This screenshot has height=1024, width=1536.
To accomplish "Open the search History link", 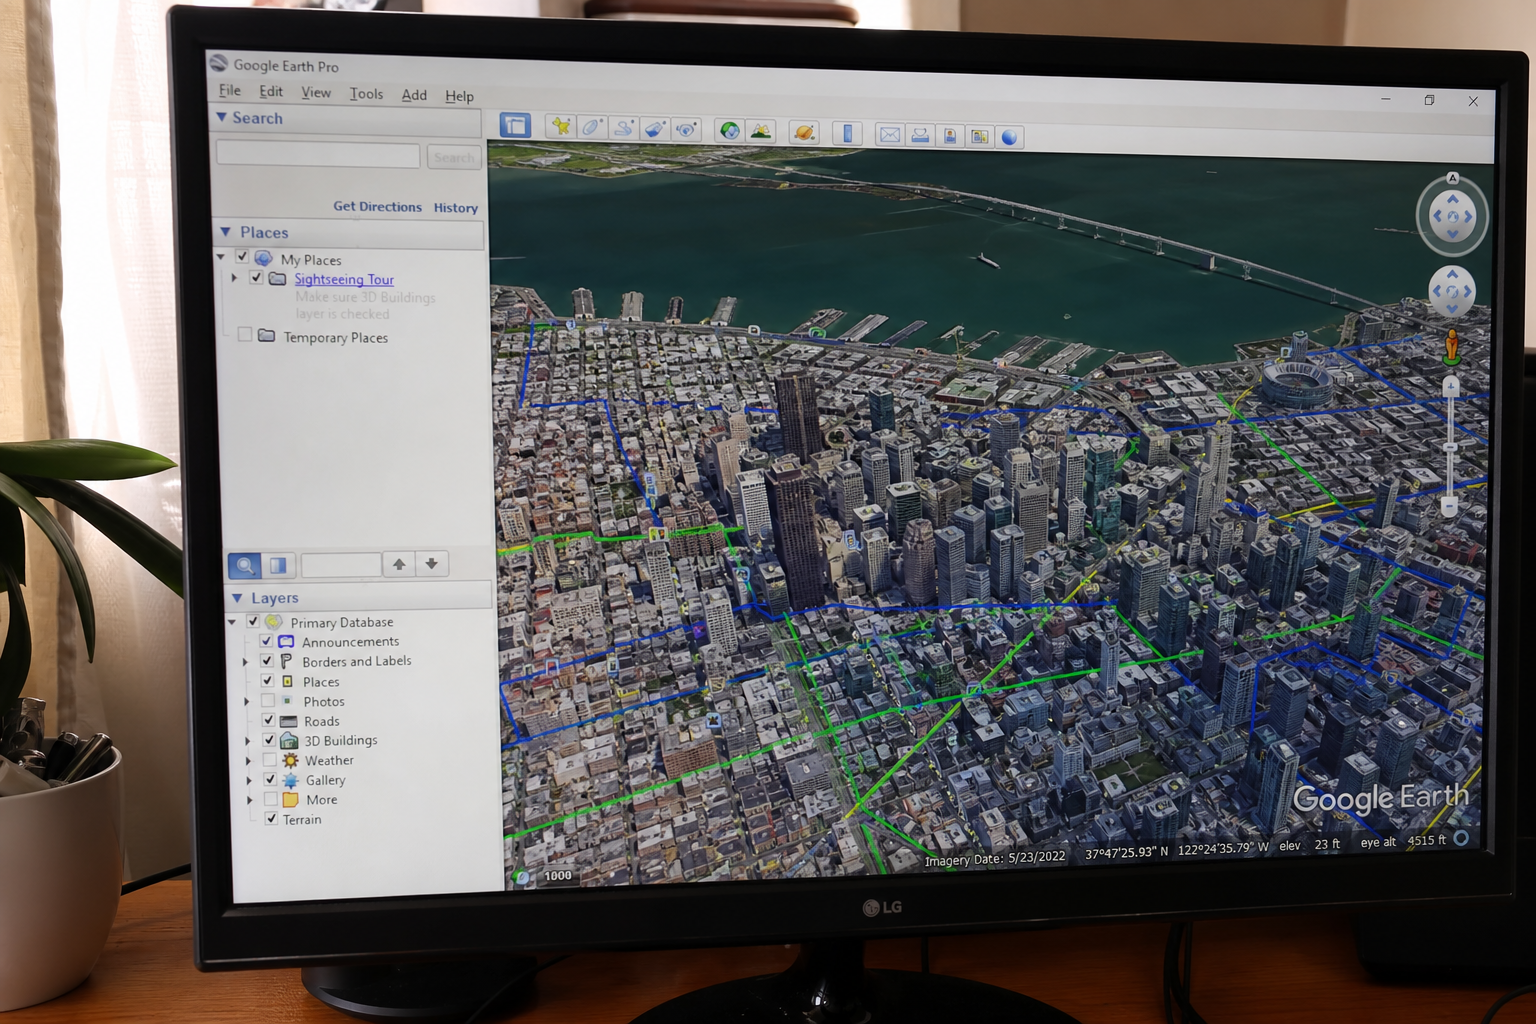I will pyautogui.click(x=455, y=208).
